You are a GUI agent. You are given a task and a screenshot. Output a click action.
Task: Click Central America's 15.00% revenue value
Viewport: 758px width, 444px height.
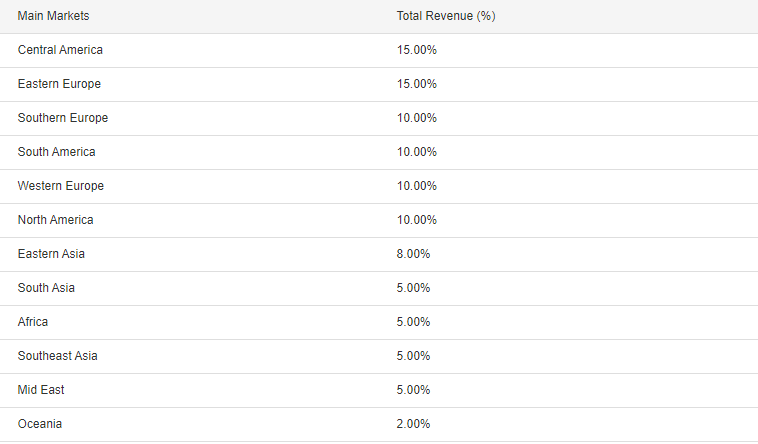(417, 50)
